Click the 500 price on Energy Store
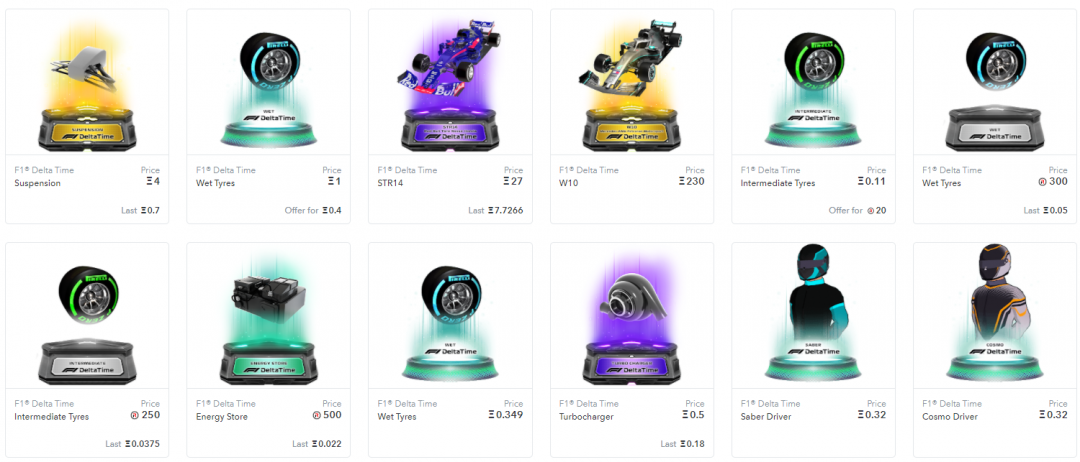Image resolution: width=1080 pixels, height=462 pixels. click(x=326, y=415)
